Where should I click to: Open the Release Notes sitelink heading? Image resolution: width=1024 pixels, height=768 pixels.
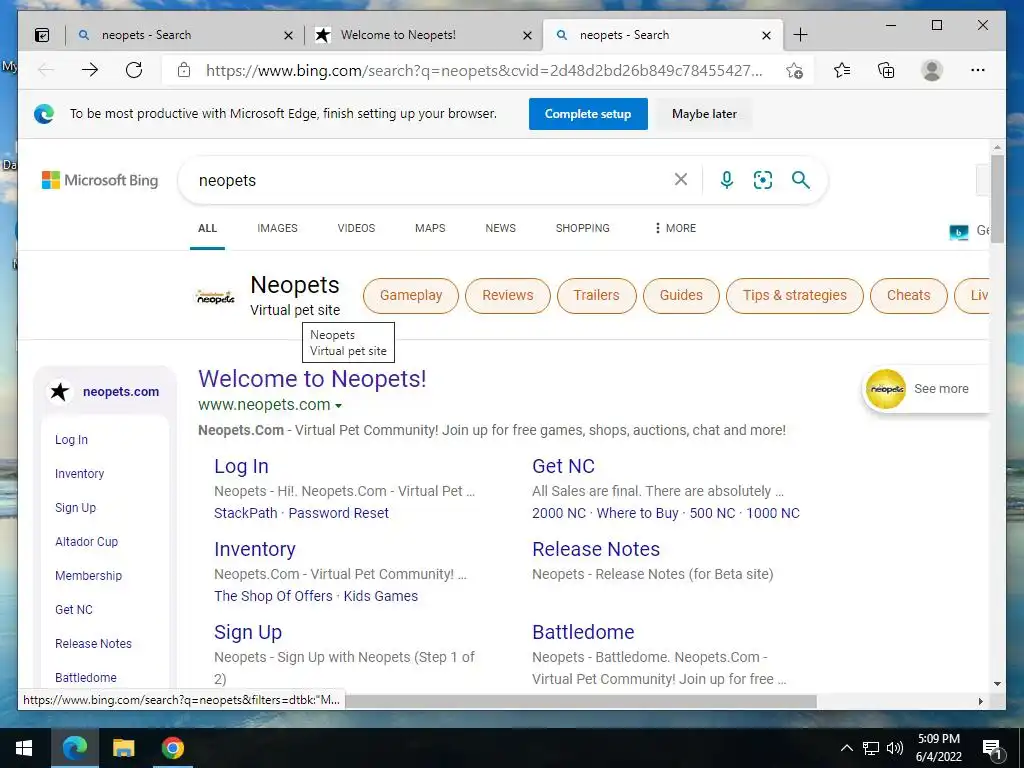tap(596, 549)
